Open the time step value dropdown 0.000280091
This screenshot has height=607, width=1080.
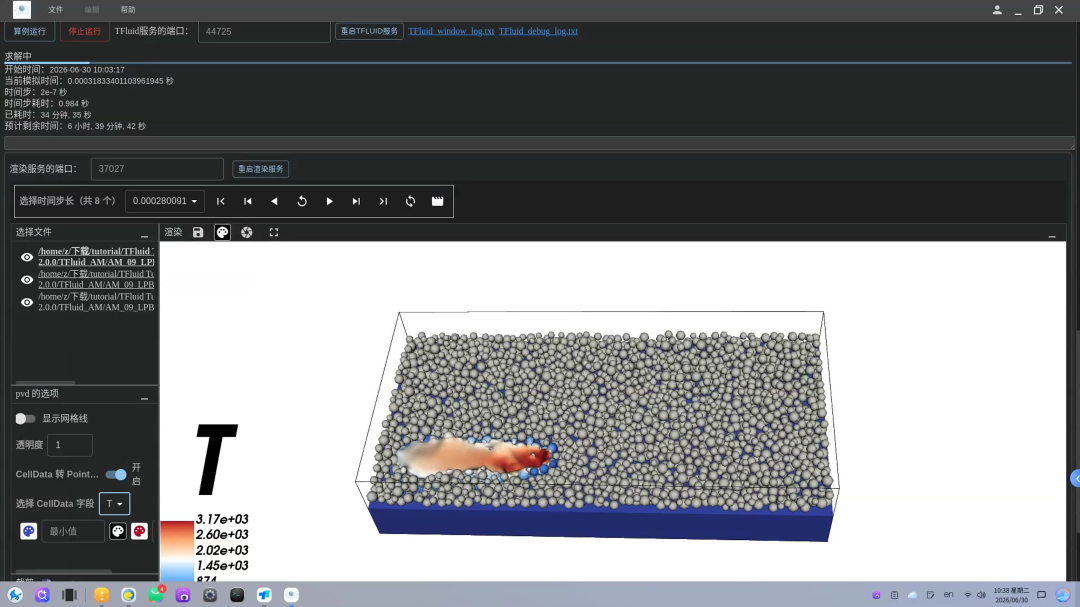coord(165,201)
